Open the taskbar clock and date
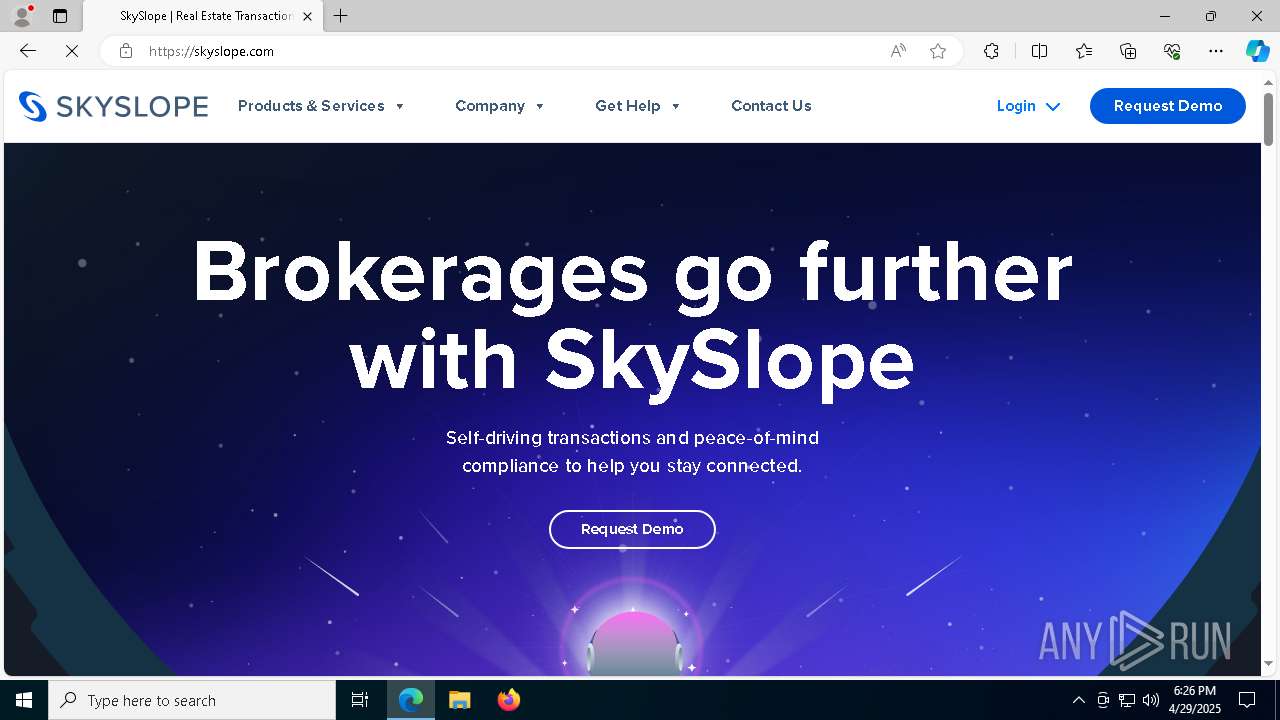Viewport: 1280px width, 720px height. tap(1195, 700)
